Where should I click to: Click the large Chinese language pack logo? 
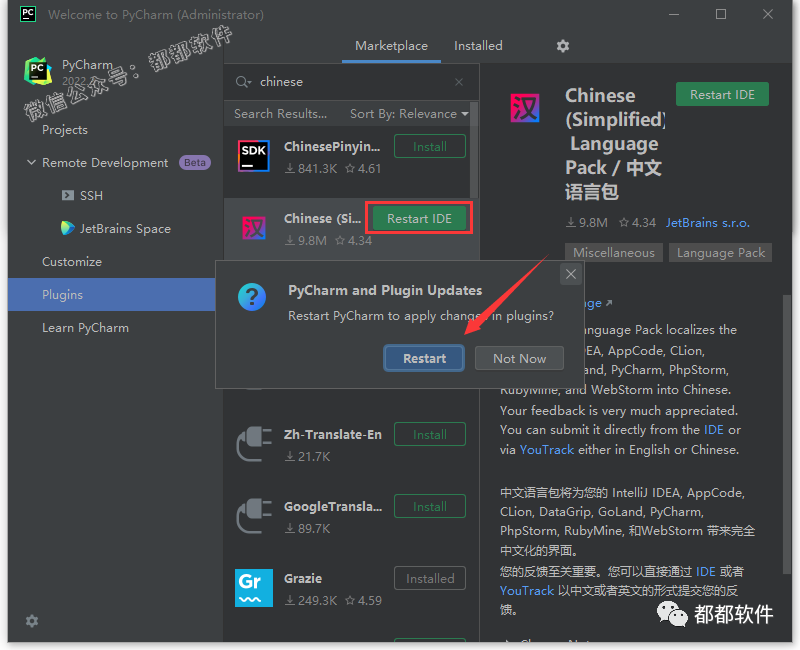coord(525,108)
